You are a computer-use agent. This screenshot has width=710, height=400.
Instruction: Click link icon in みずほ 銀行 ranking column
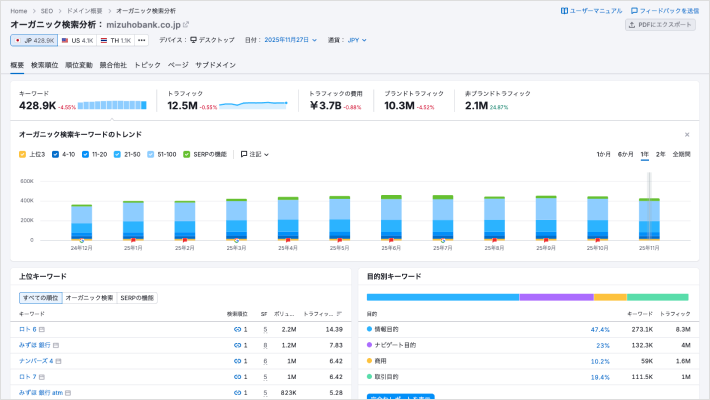click(x=238, y=344)
